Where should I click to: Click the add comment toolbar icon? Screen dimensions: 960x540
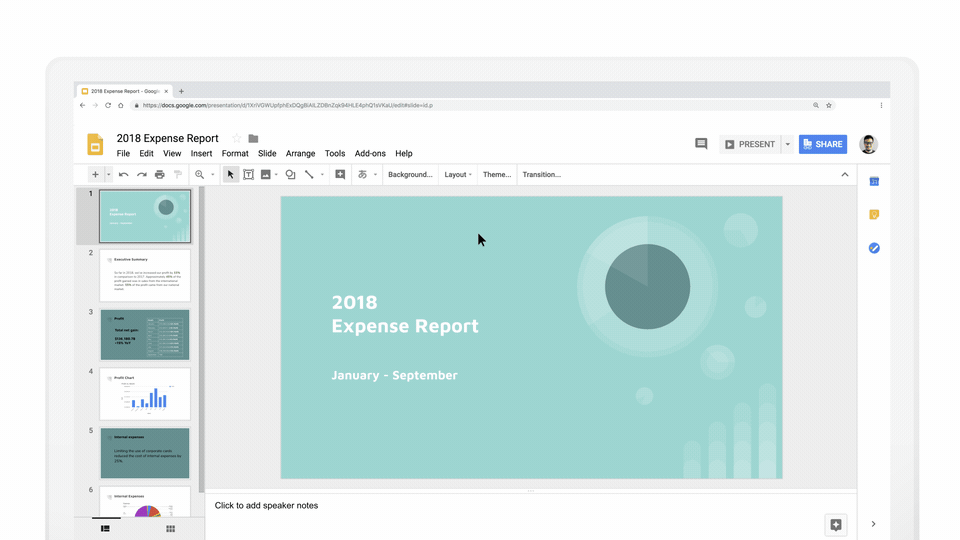click(340, 174)
